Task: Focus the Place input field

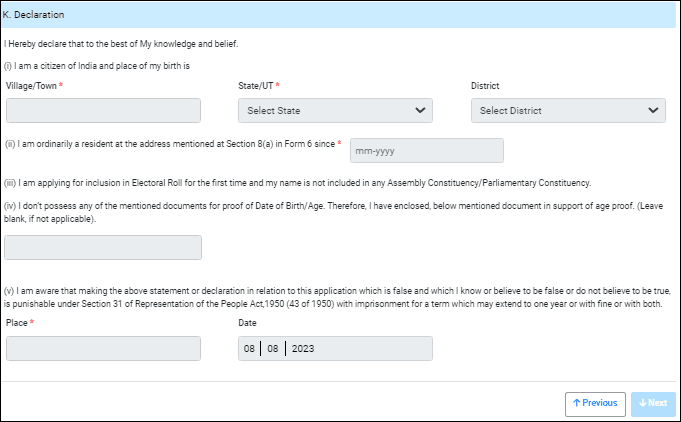Action: pyautogui.click(x=103, y=348)
